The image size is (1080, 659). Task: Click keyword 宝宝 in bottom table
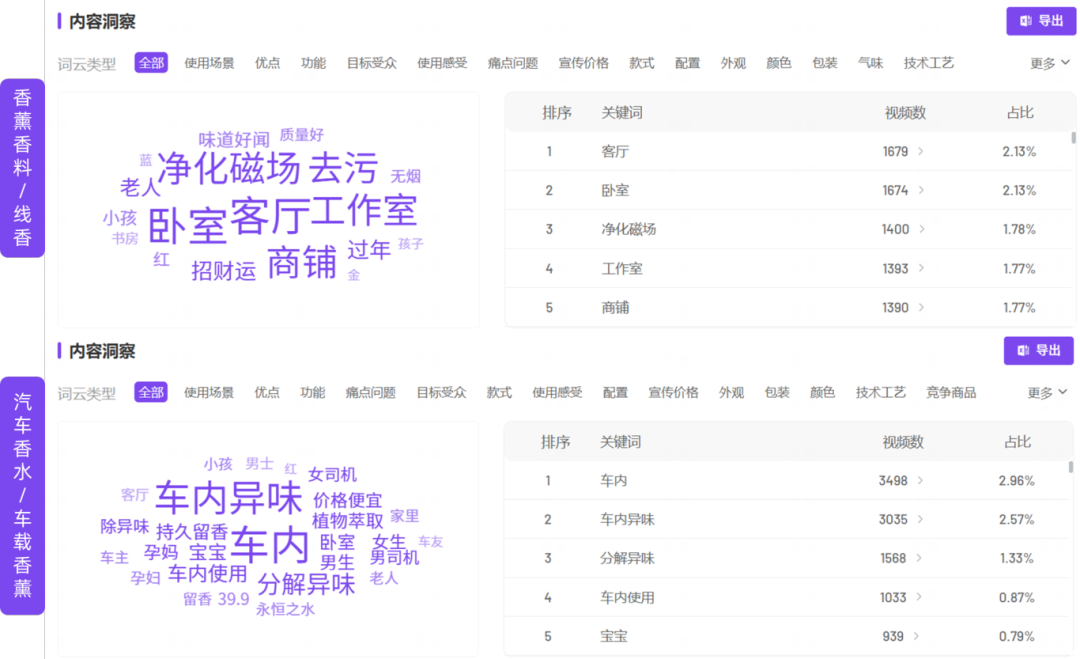point(613,636)
